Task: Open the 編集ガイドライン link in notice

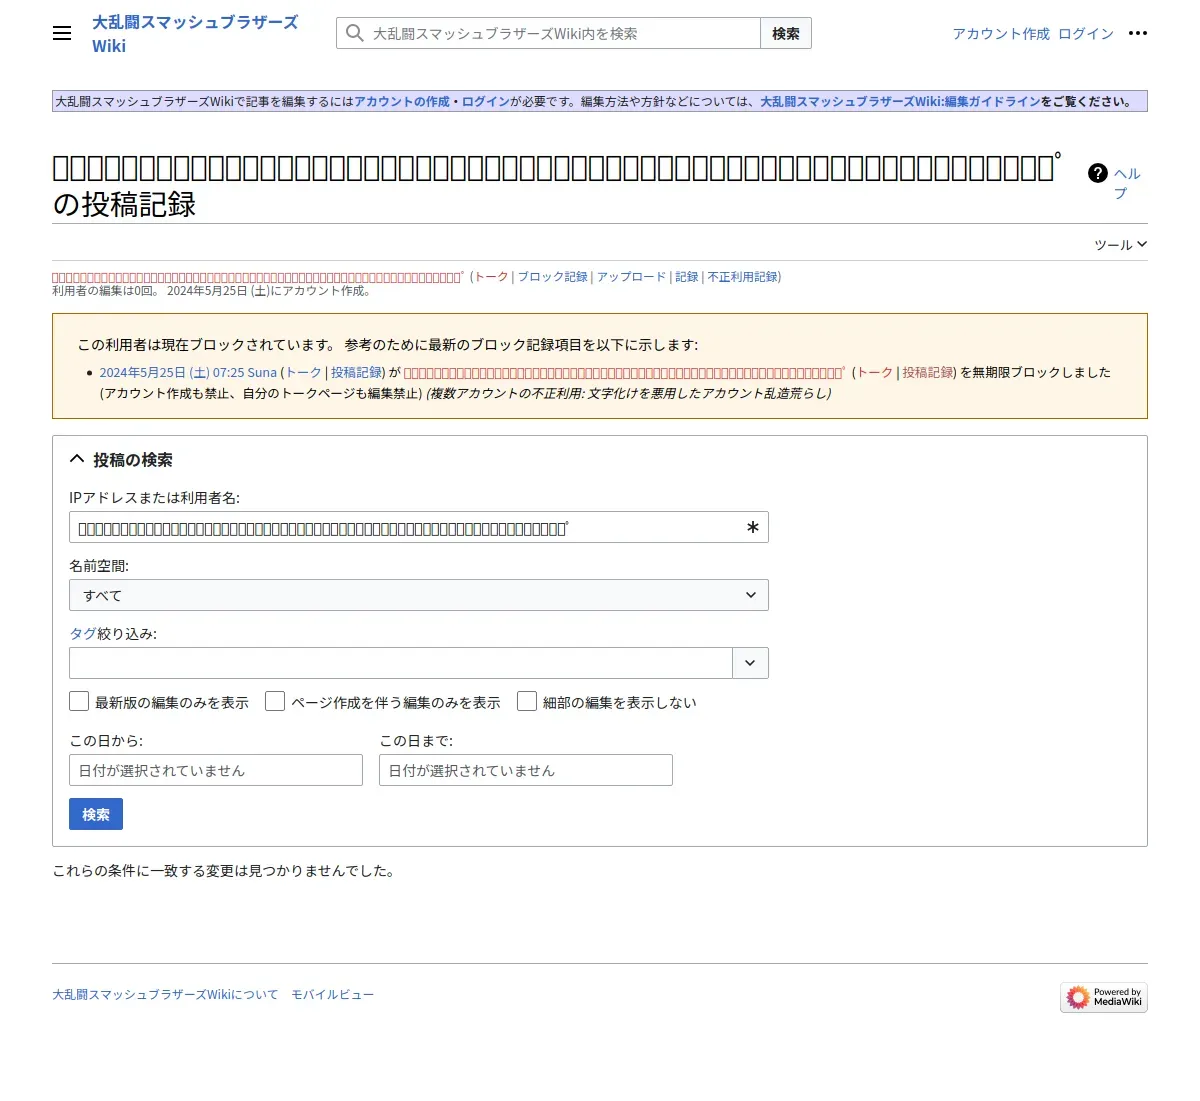Action: (900, 101)
